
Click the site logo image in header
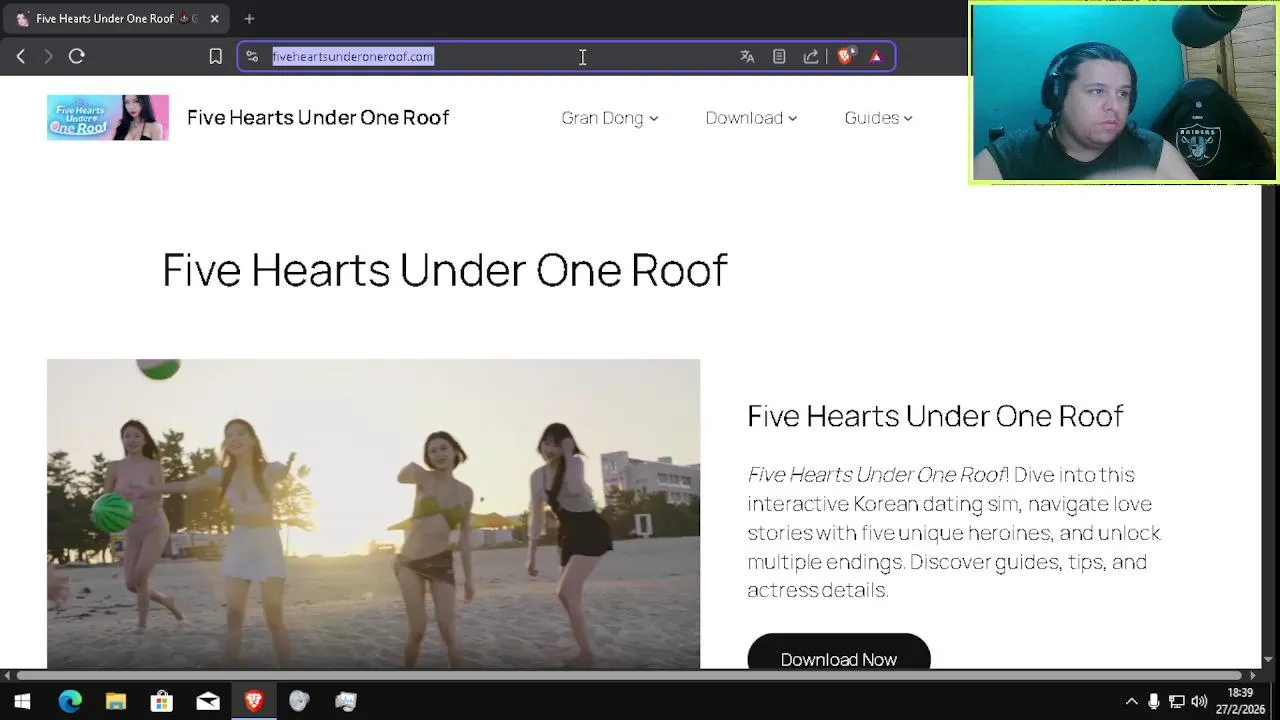(108, 118)
